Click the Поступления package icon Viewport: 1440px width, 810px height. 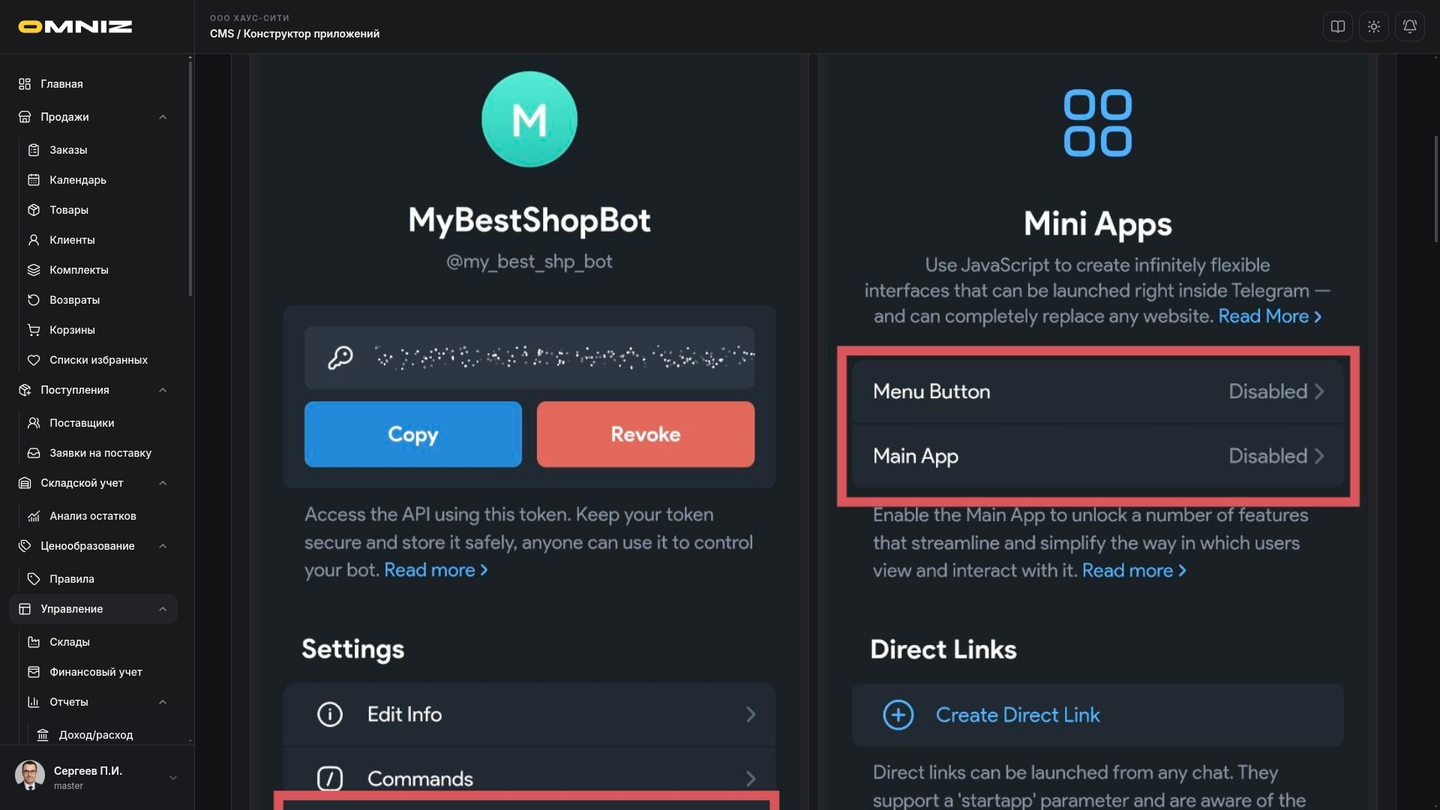point(25,390)
